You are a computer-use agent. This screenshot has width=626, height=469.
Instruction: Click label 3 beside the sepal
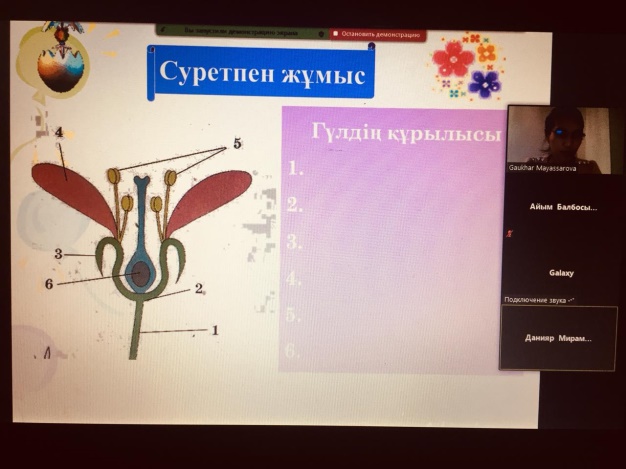58,254
